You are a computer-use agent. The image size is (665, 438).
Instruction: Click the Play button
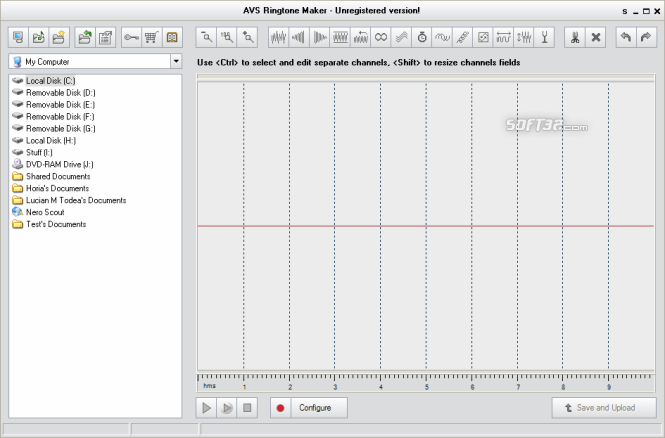click(x=206, y=408)
